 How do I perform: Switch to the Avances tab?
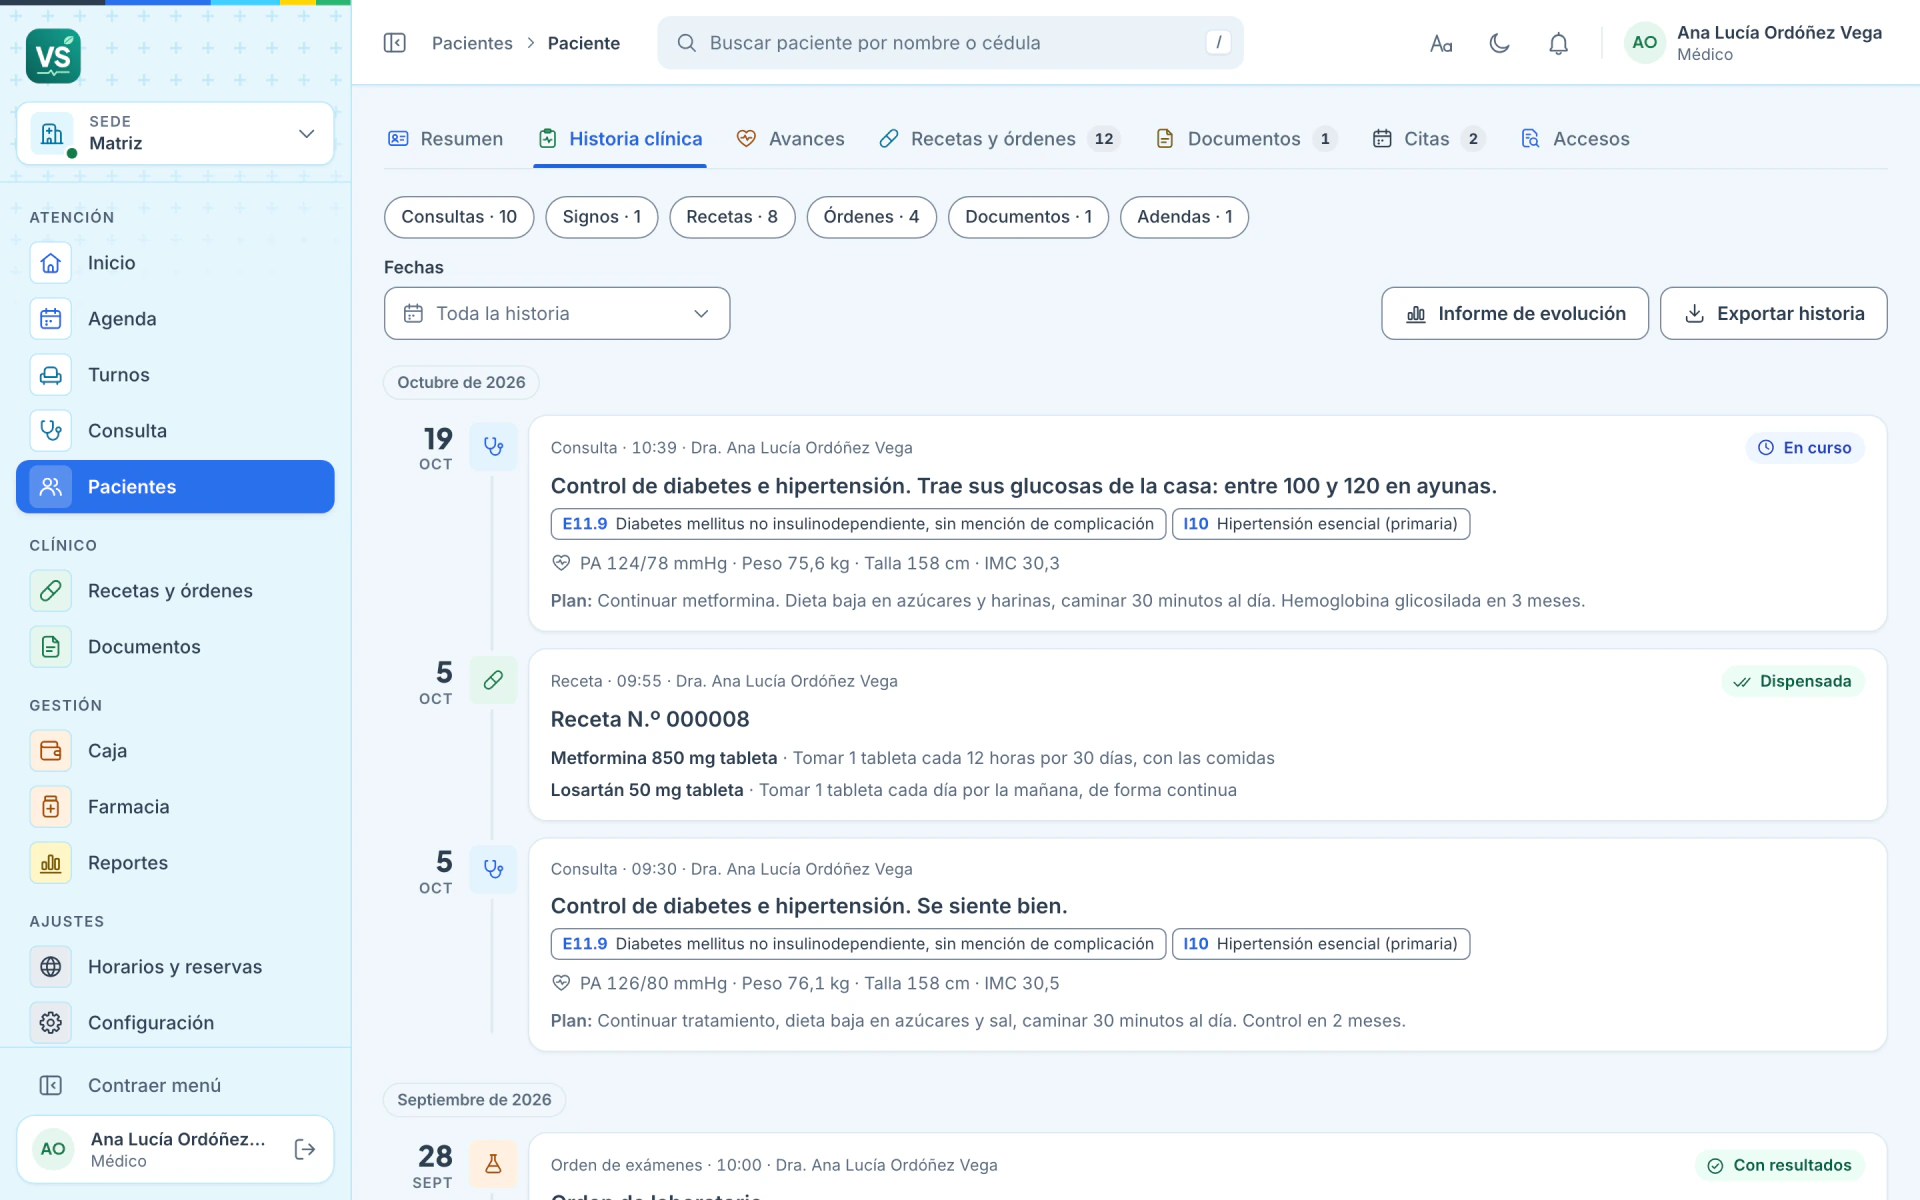click(x=790, y=139)
